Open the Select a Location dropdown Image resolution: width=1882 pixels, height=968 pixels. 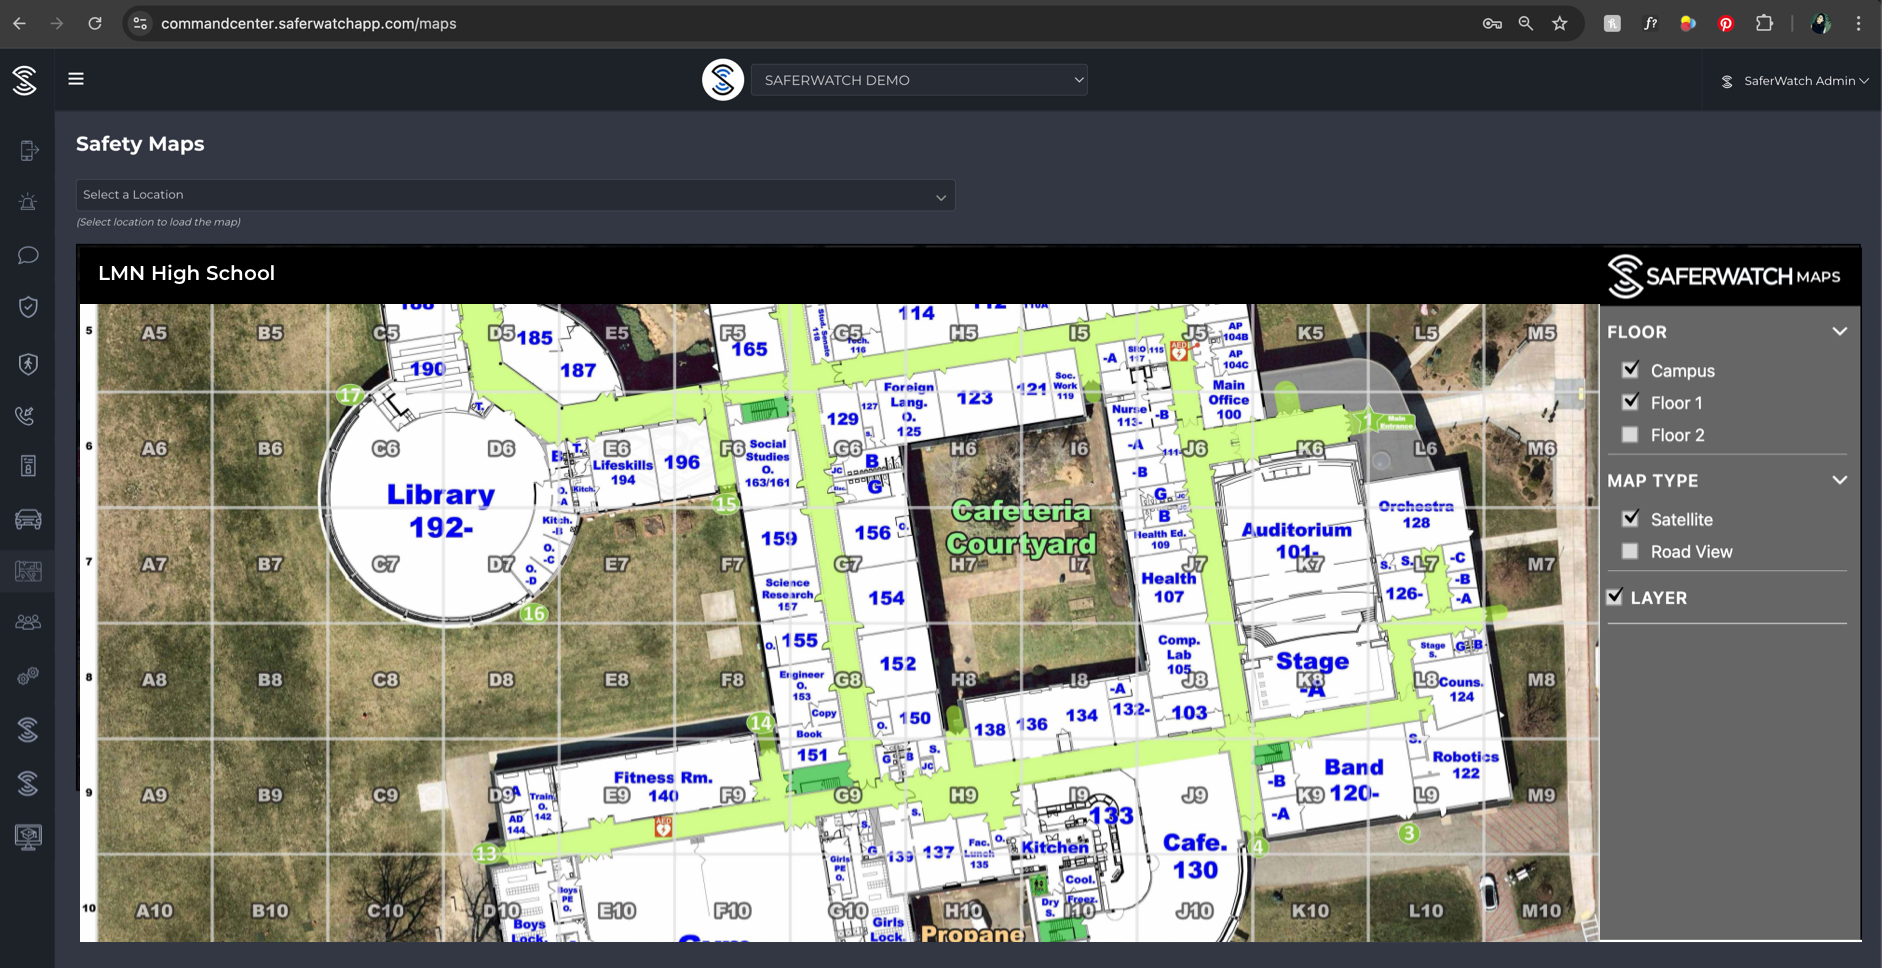[x=515, y=195]
